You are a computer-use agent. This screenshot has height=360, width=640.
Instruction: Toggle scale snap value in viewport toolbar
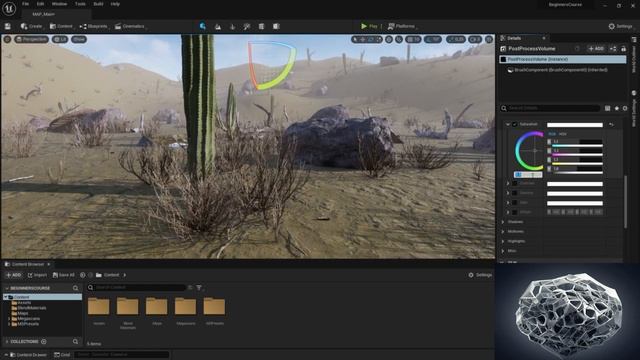point(456,39)
